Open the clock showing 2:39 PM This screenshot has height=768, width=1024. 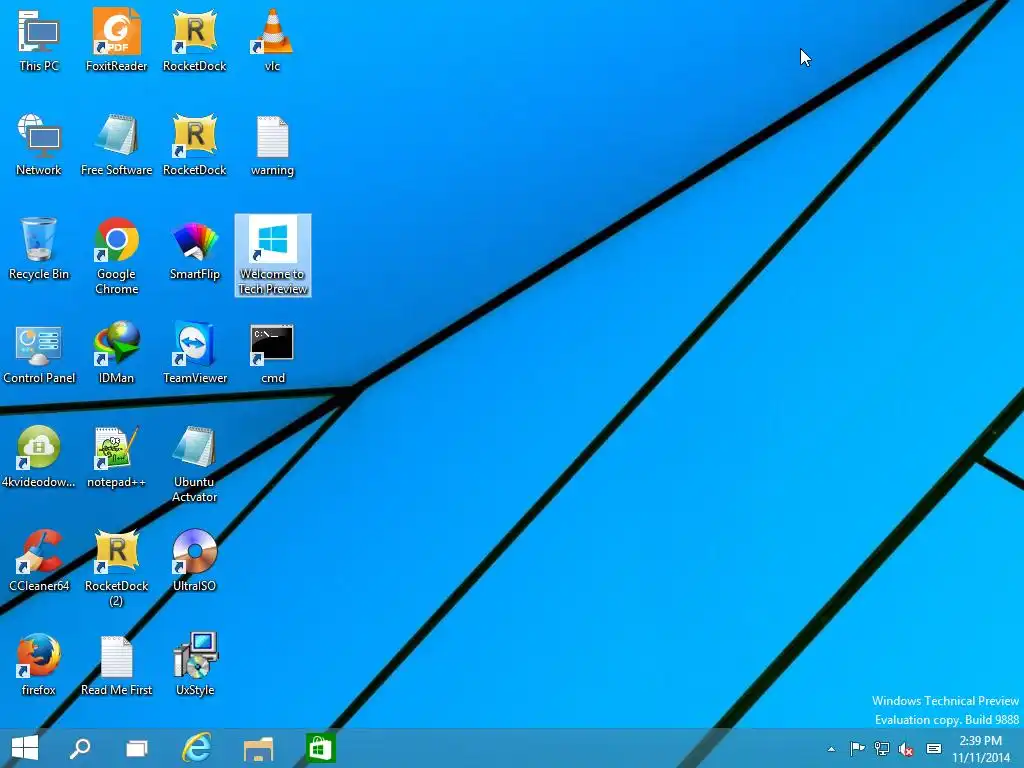coord(980,749)
